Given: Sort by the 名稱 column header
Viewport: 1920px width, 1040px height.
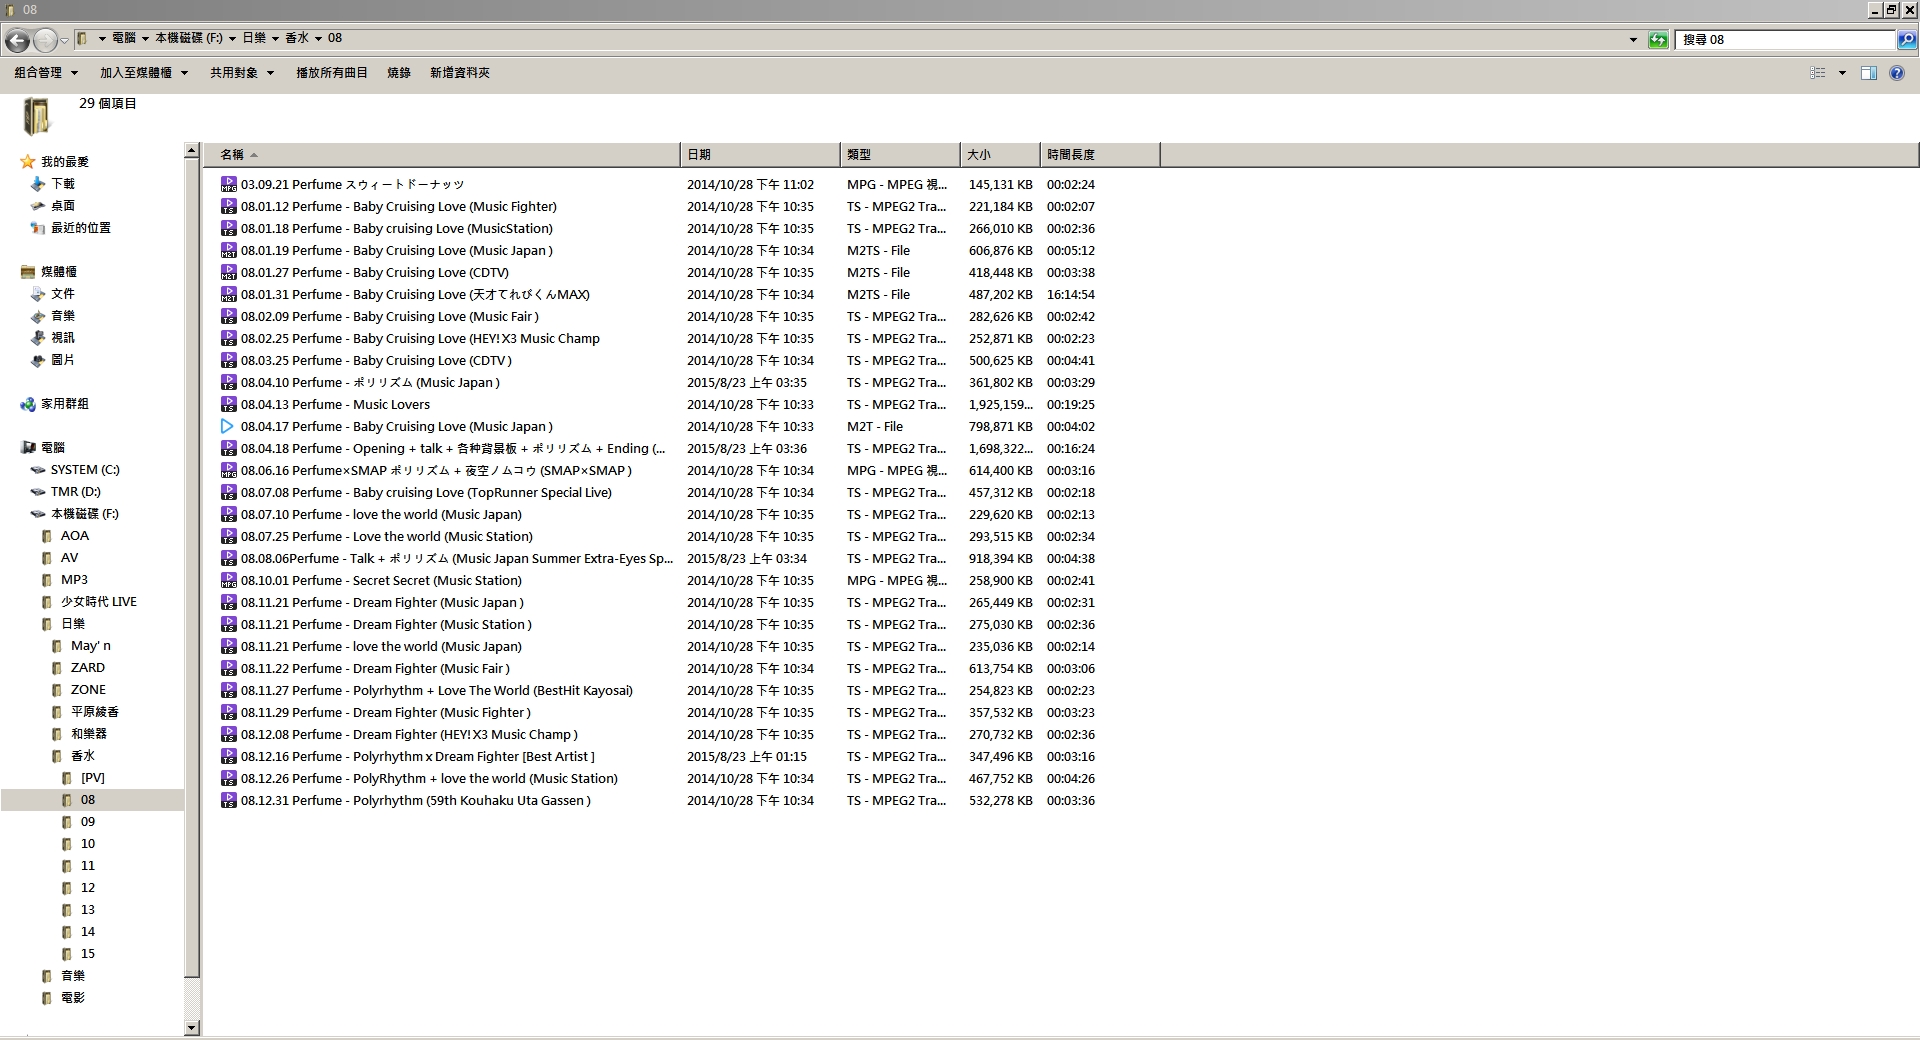Looking at the screenshot, I should pyautogui.click(x=441, y=154).
